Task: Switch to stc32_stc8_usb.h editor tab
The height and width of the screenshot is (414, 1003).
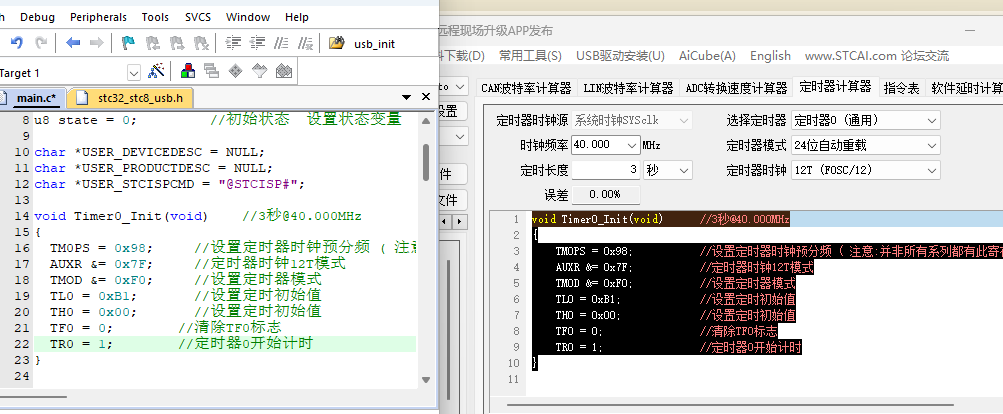Action: tap(130, 98)
